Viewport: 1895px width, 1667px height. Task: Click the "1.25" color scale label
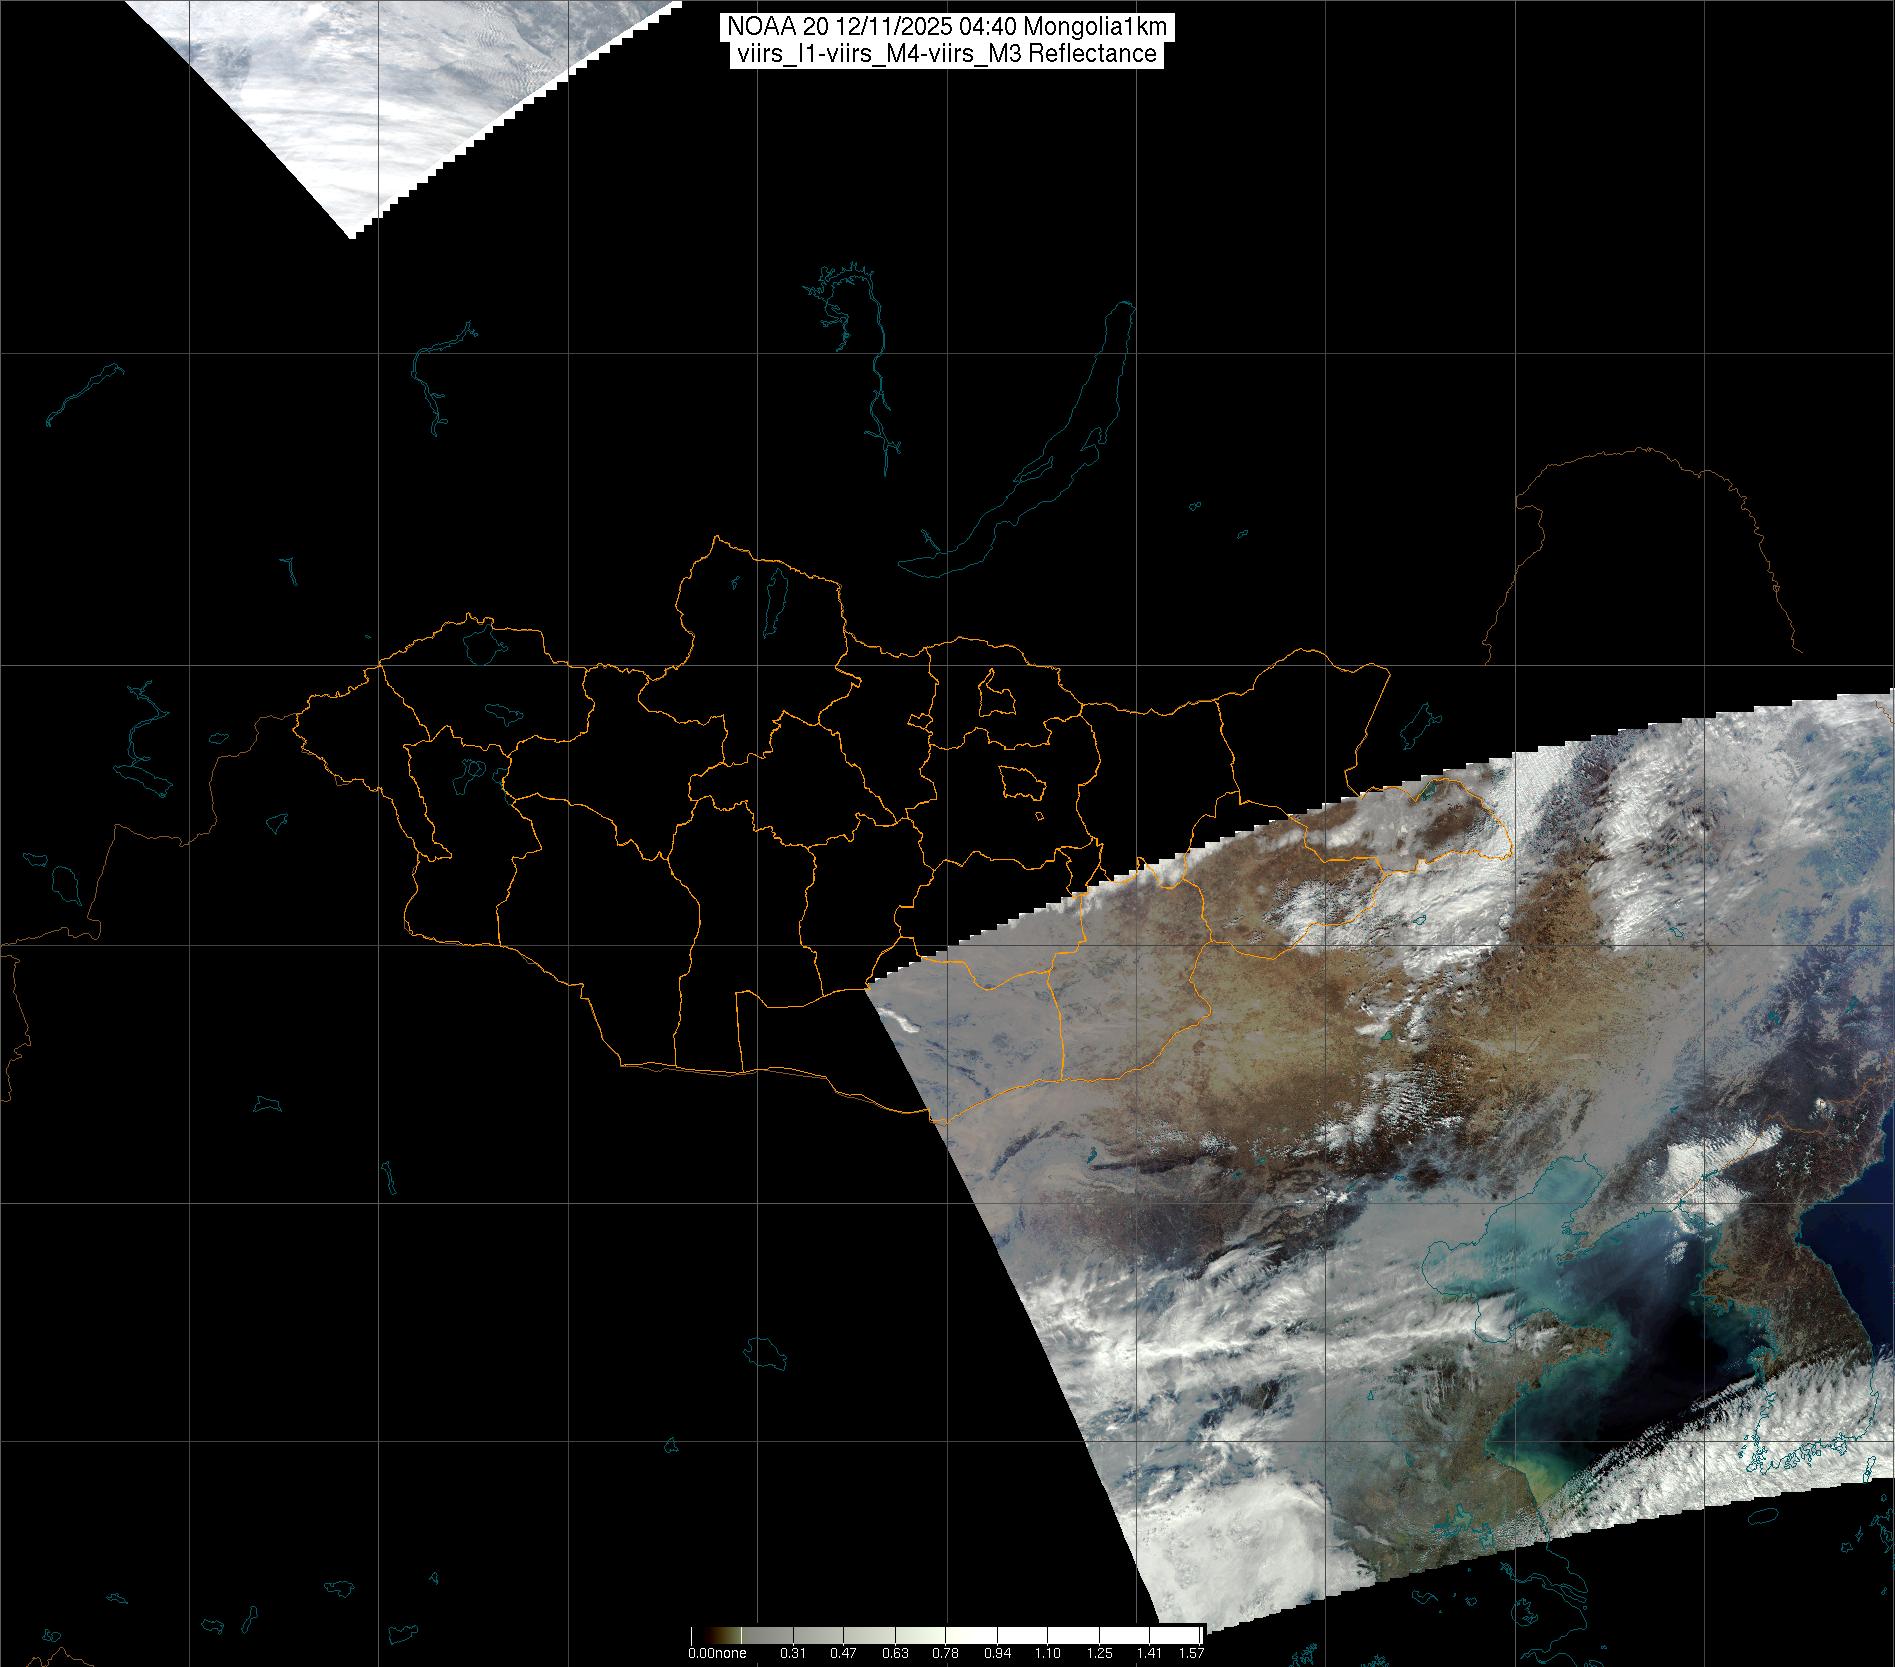point(1099,1653)
